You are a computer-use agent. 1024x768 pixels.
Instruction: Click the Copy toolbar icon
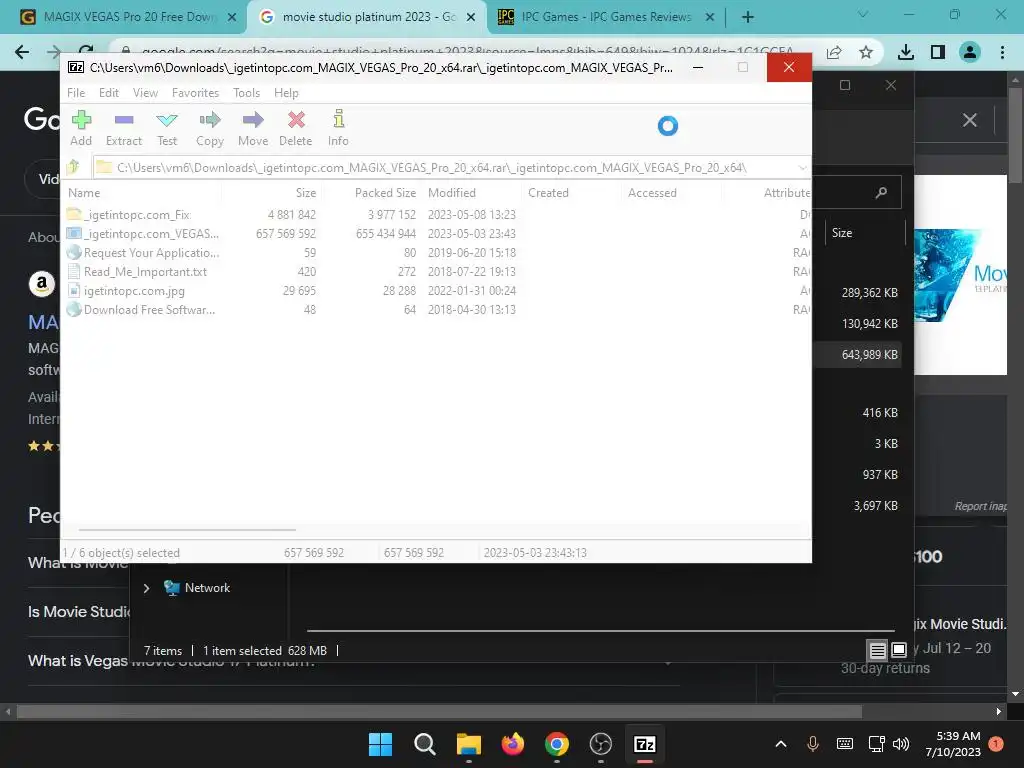tap(210, 128)
